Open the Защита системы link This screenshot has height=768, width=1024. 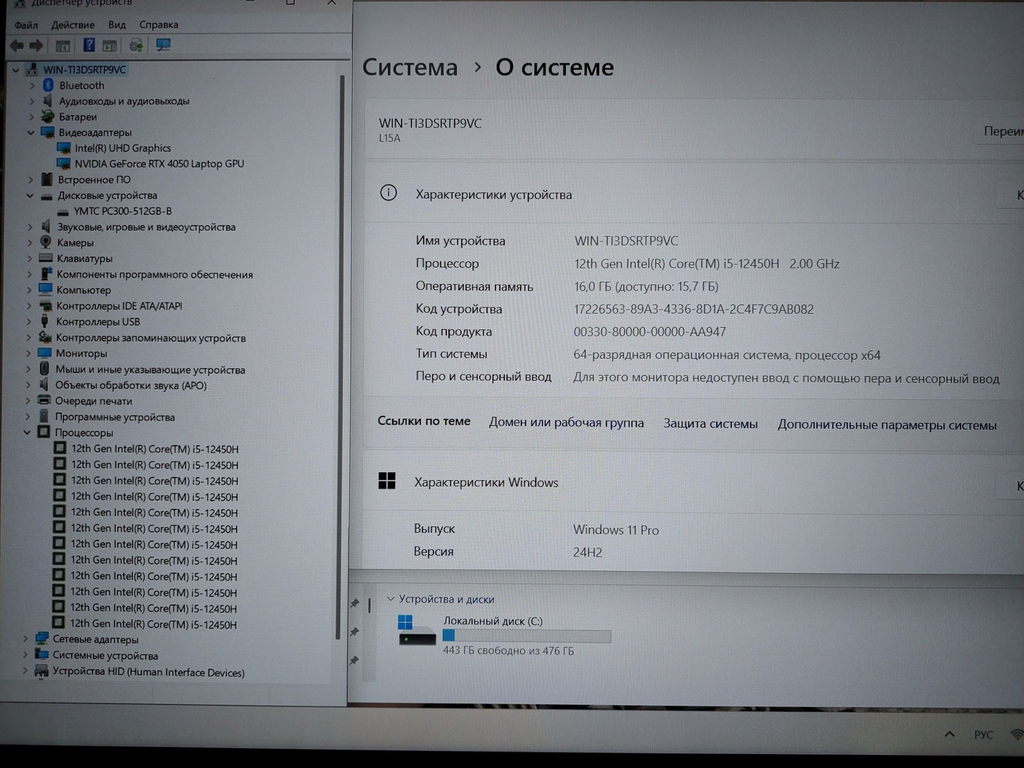[710, 424]
